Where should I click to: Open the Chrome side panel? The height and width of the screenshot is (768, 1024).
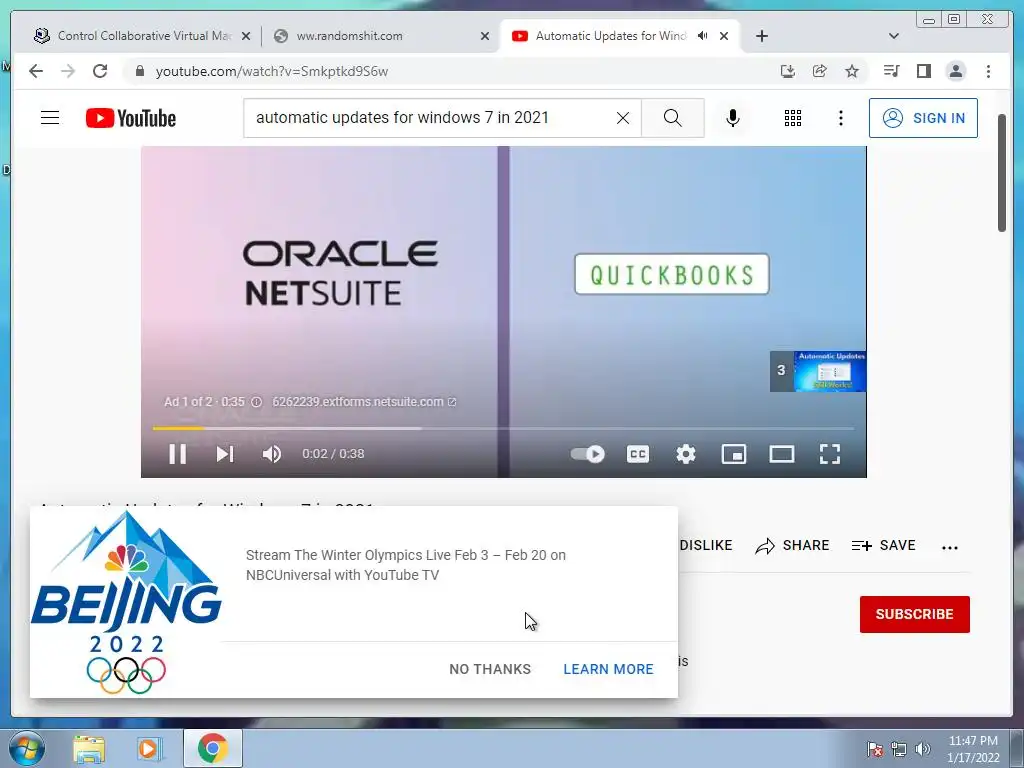pos(923,71)
